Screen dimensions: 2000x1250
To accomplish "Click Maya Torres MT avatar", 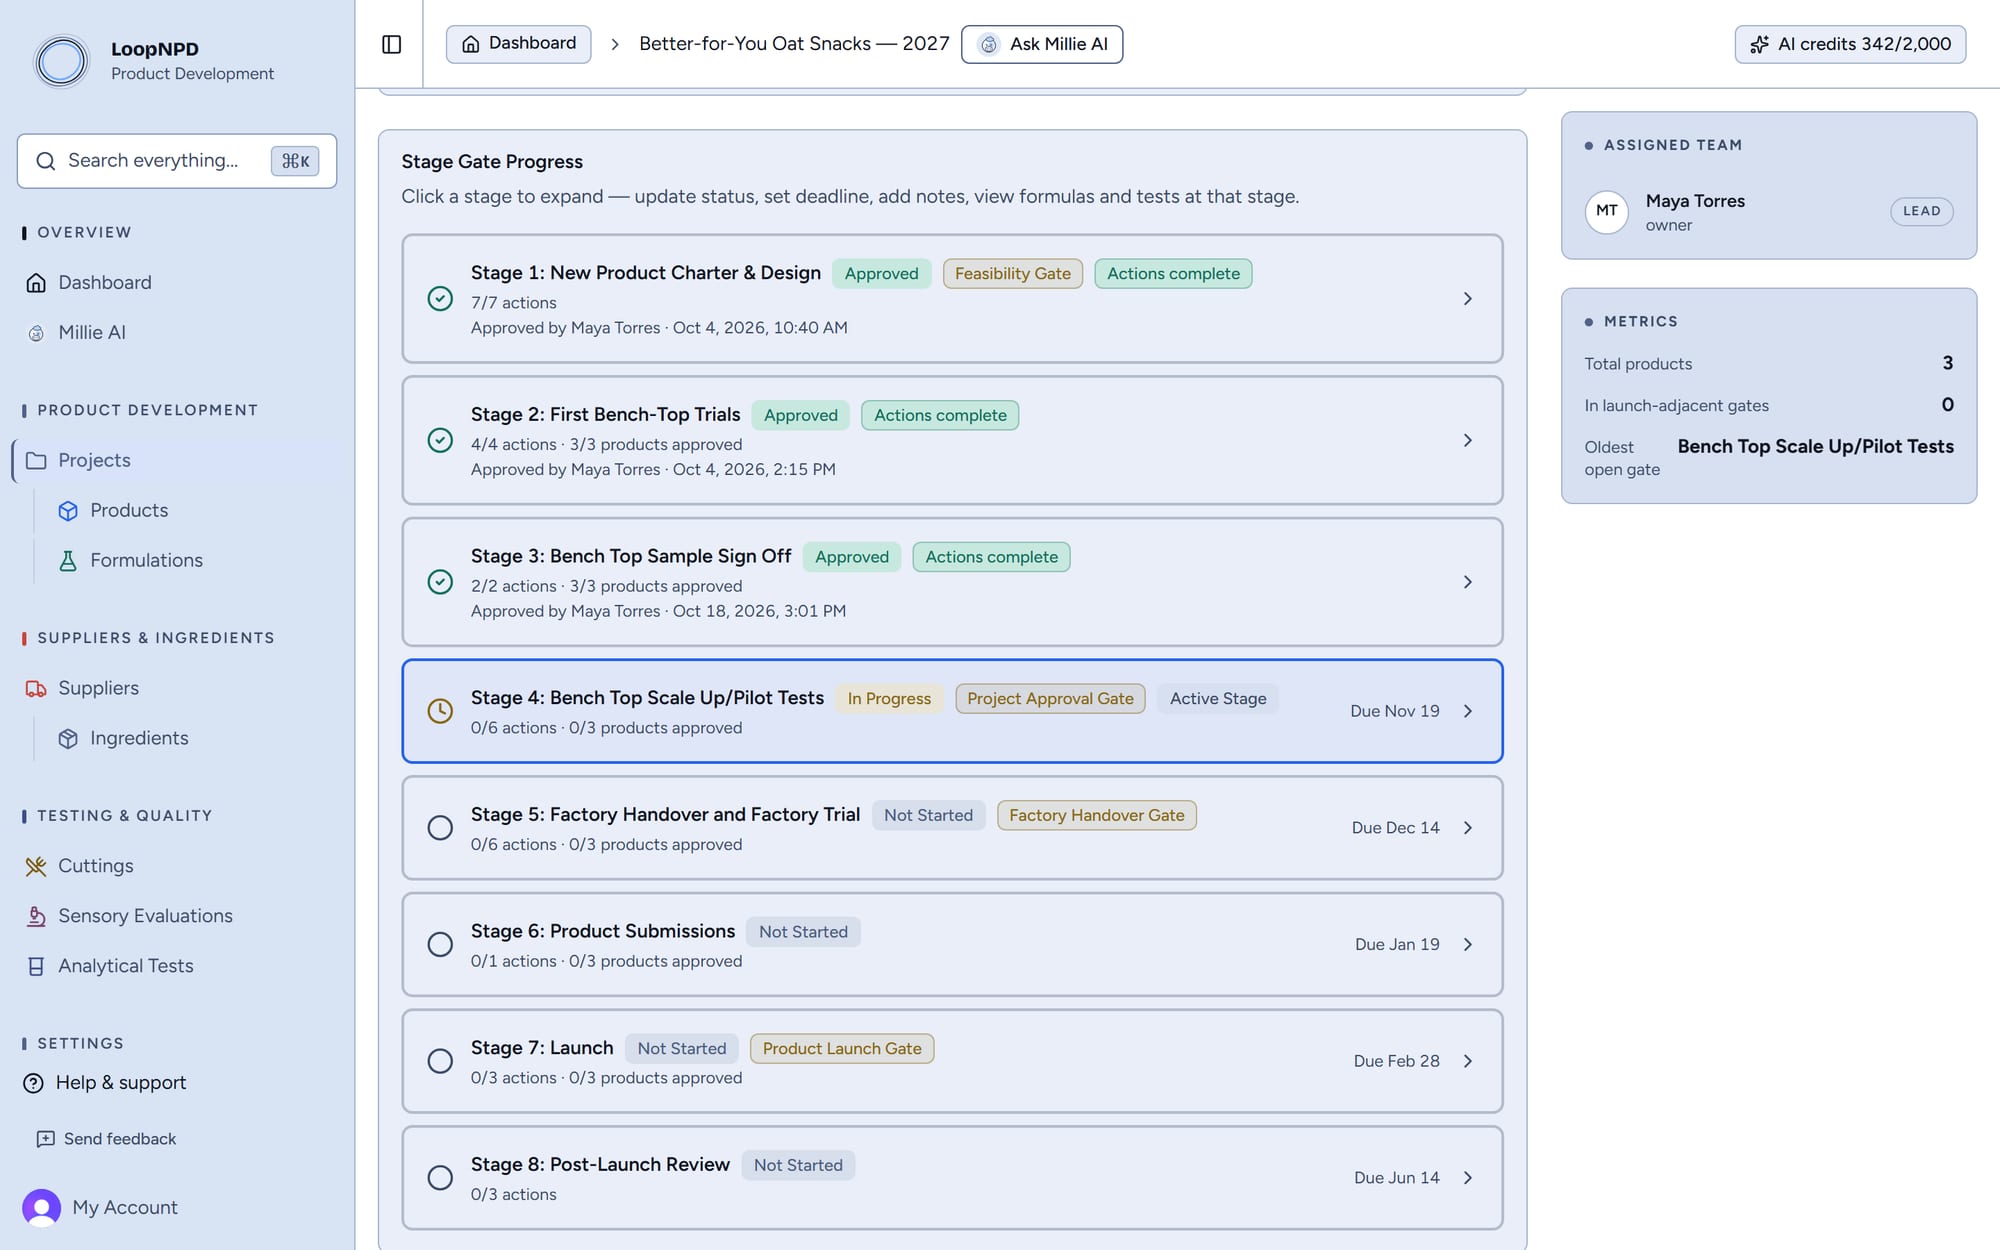I will click(1607, 211).
